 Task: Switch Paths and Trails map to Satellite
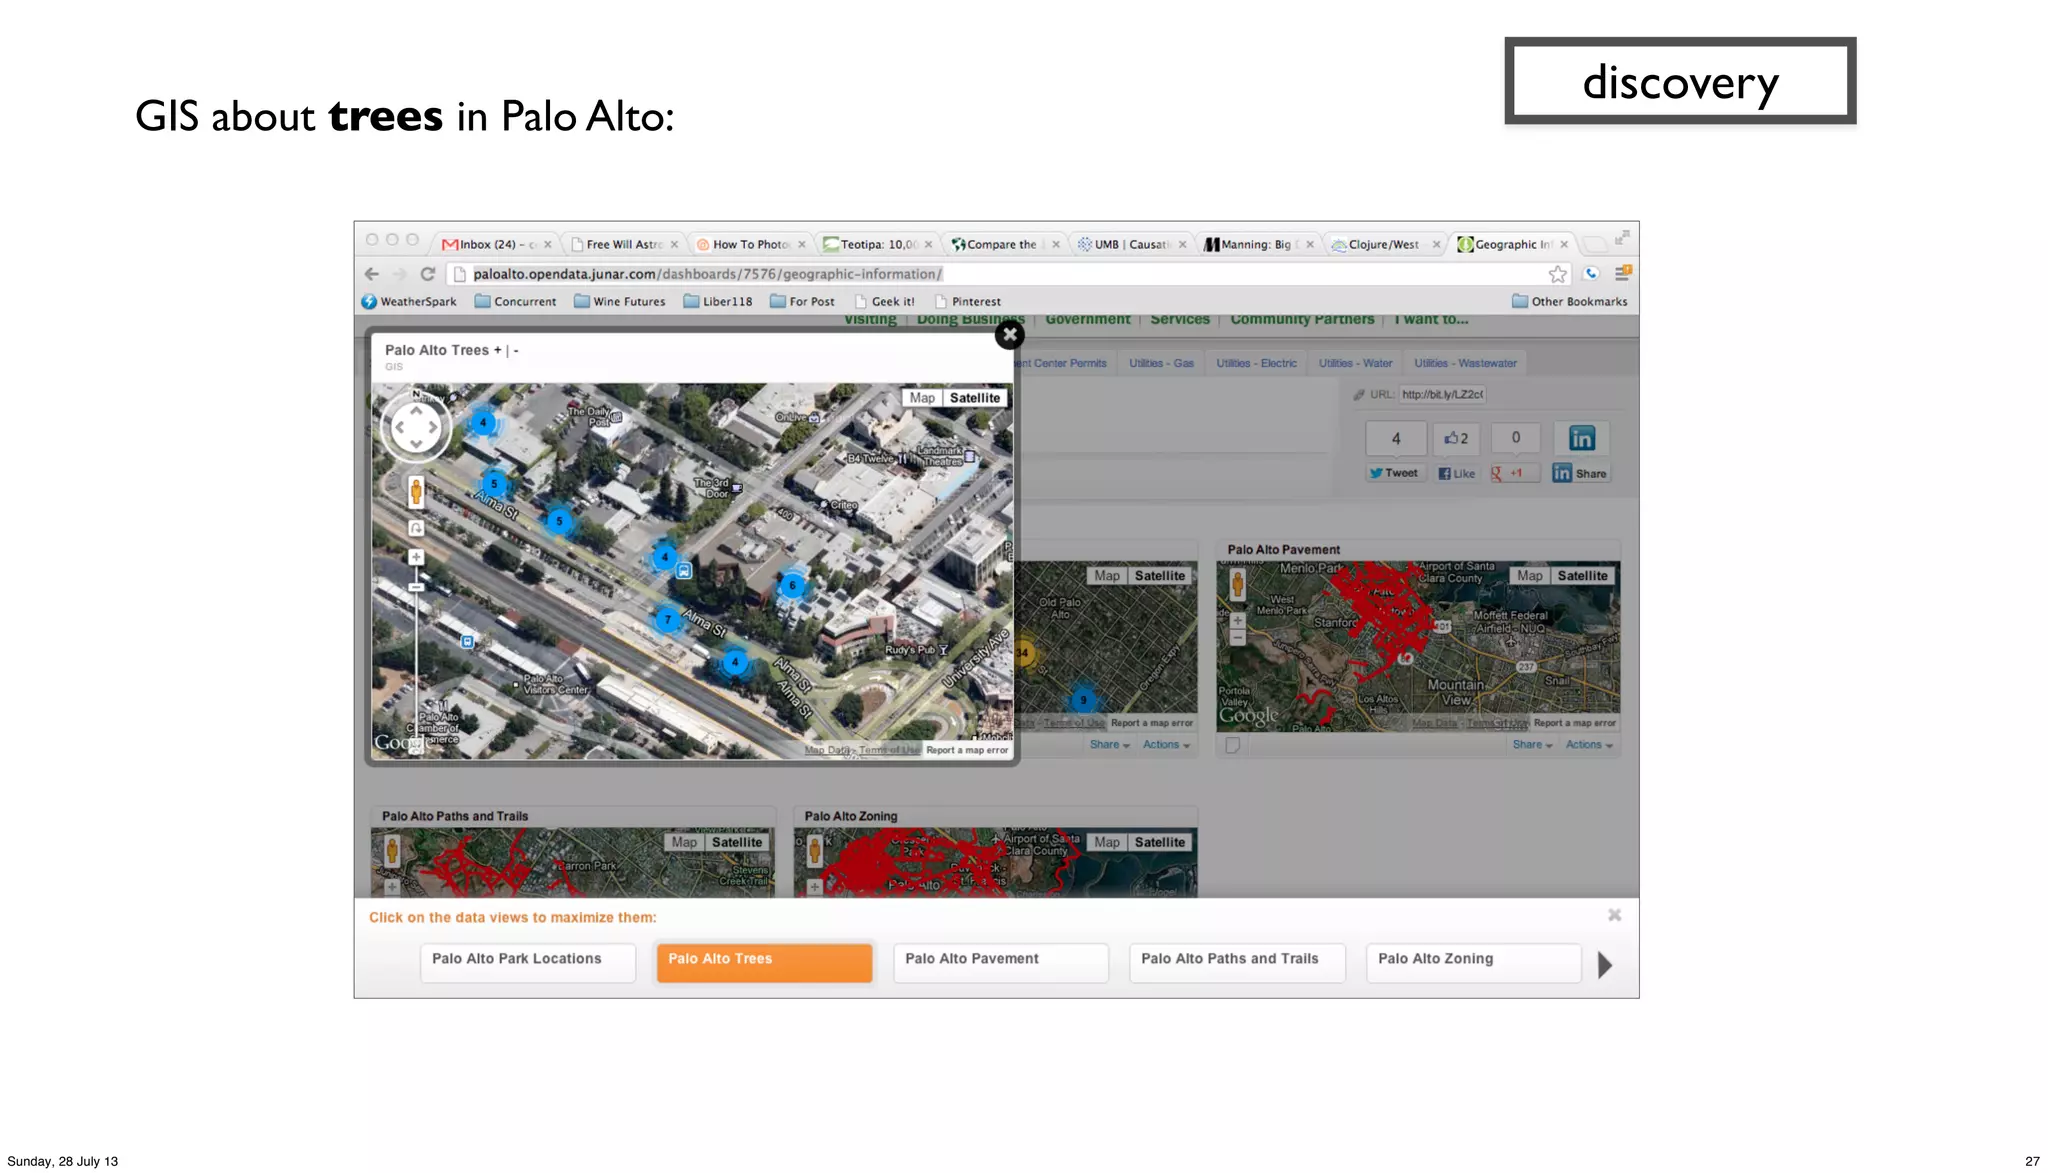[x=737, y=843]
